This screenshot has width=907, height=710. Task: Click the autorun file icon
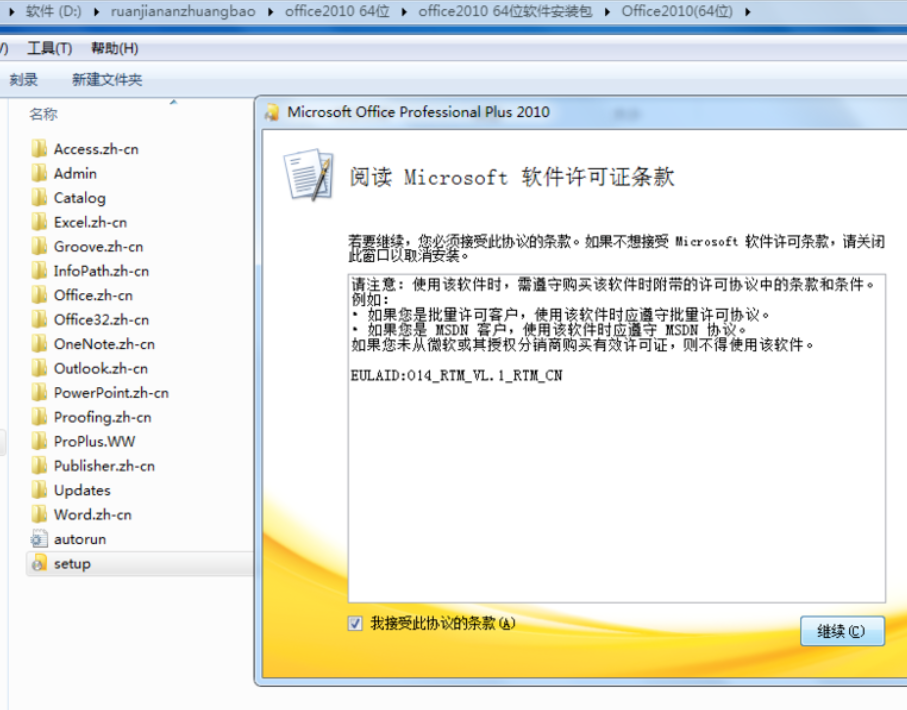[39, 539]
